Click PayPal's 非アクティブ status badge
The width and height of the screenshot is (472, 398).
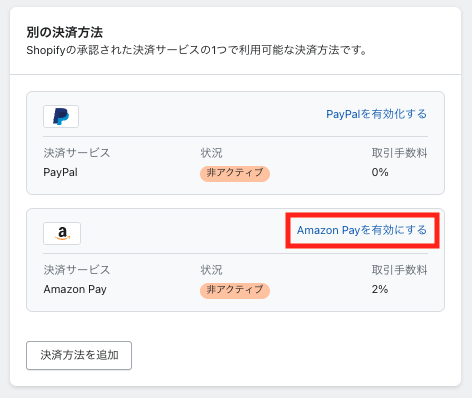pyautogui.click(x=235, y=173)
